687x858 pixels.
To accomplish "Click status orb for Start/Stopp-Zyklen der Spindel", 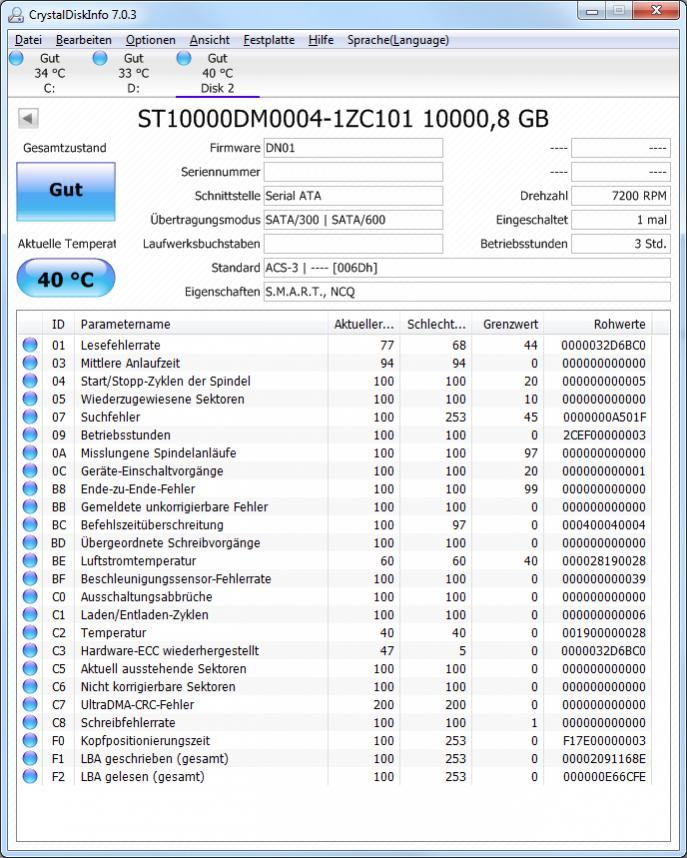I will (30, 381).
